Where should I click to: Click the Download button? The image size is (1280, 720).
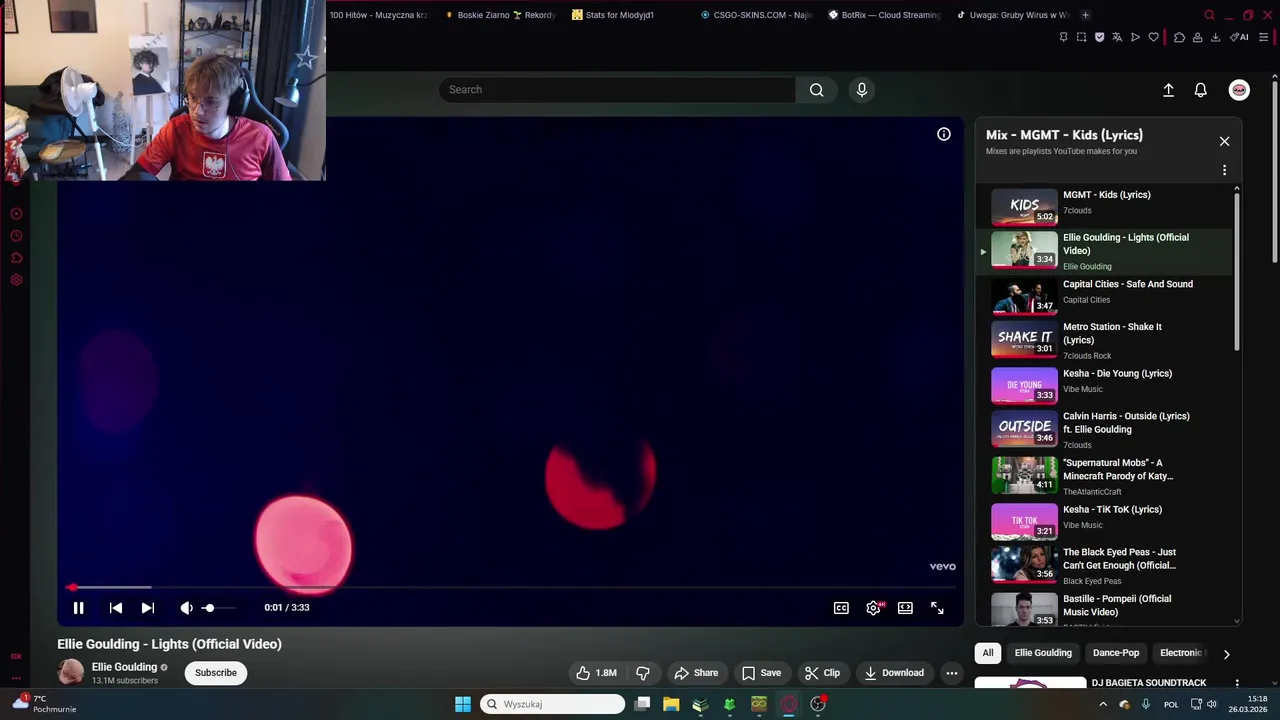point(894,673)
